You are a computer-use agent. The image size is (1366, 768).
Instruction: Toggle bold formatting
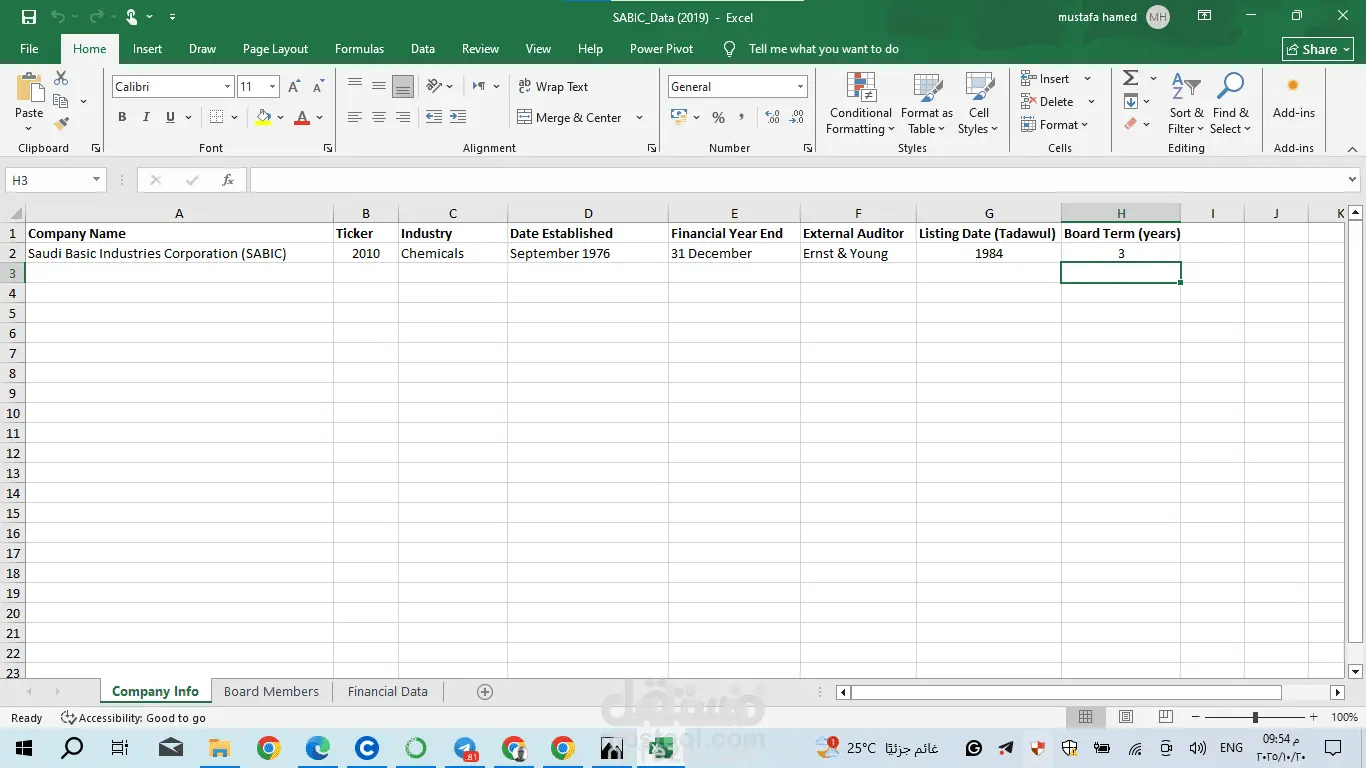pos(122,118)
